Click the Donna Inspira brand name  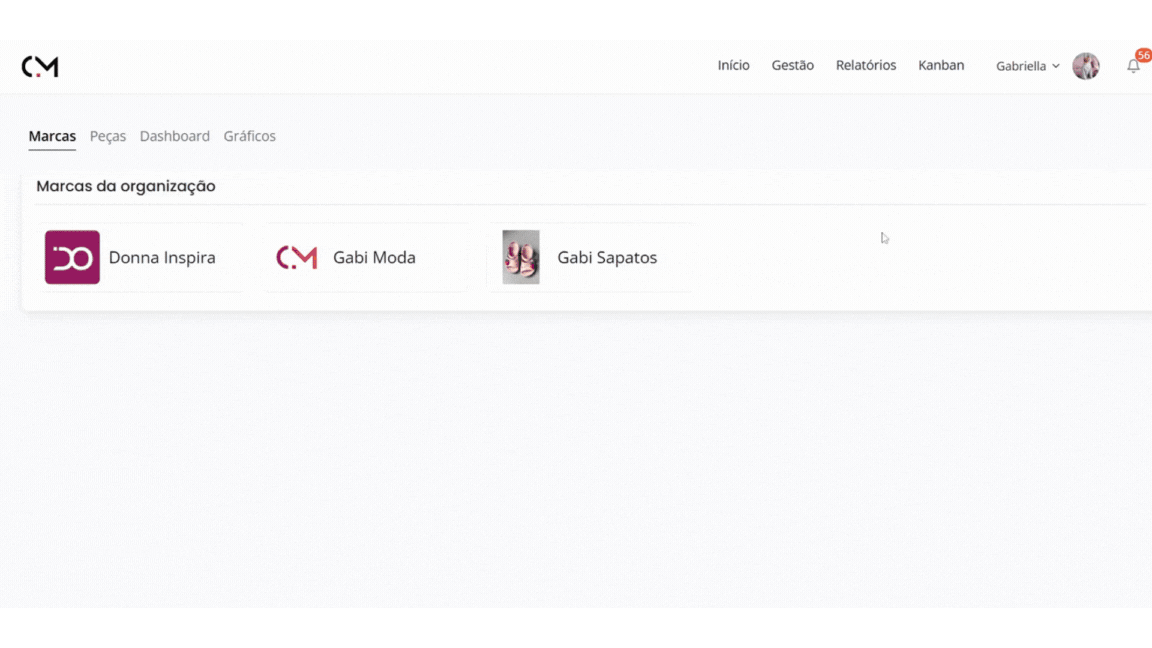[162, 257]
